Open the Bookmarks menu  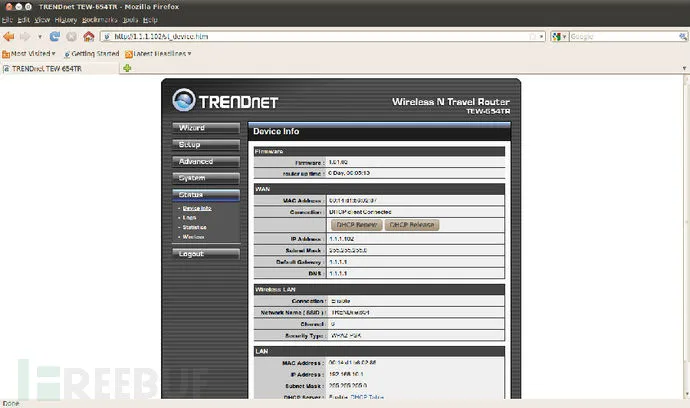pyautogui.click(x=99, y=20)
